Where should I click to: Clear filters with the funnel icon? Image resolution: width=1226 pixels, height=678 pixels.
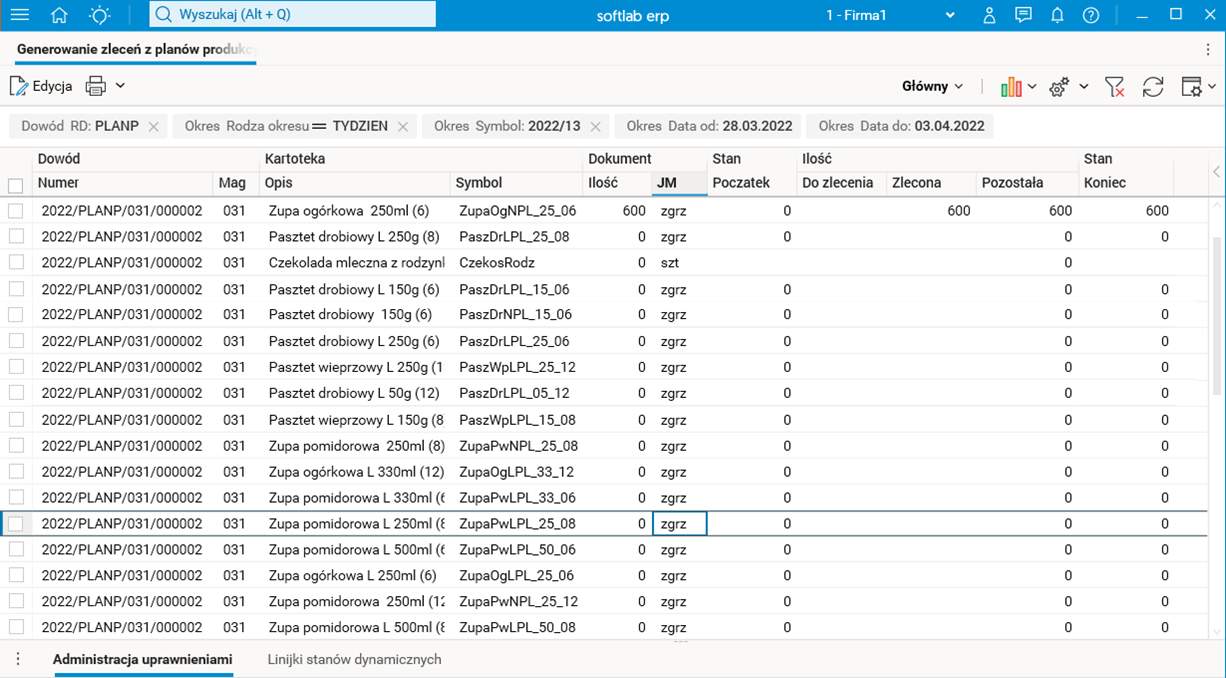[1114, 87]
